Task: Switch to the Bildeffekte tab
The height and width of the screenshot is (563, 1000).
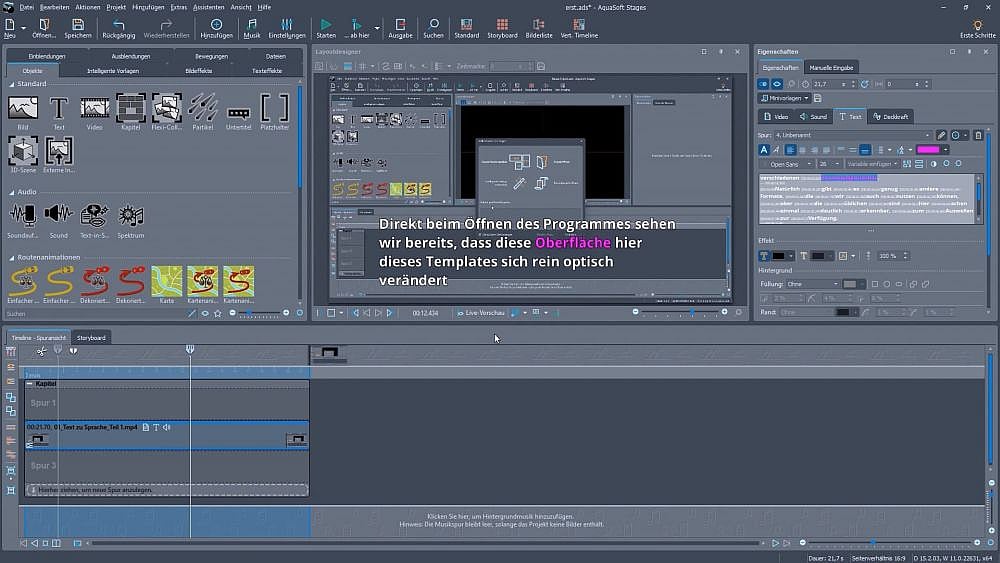Action: pyautogui.click(x=198, y=71)
